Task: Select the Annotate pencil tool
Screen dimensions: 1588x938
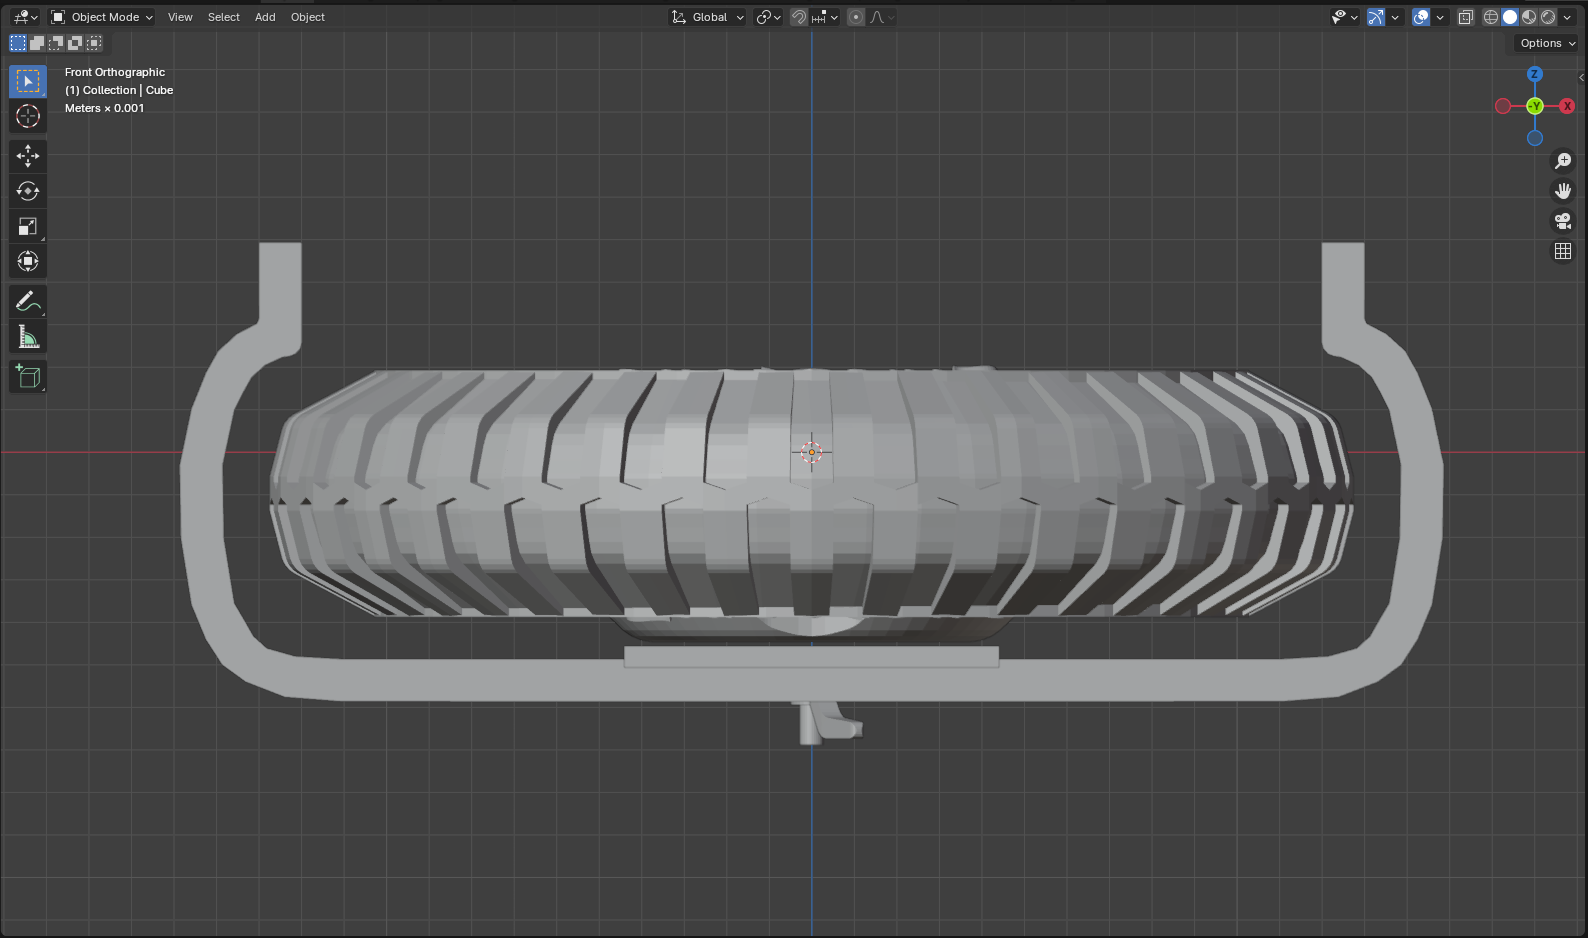Action: pos(28,301)
